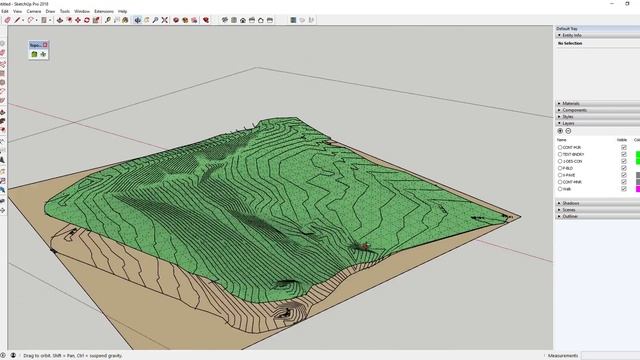This screenshot has height=360, width=640.
Task: Select the Rotate tool
Action: coord(87,20)
